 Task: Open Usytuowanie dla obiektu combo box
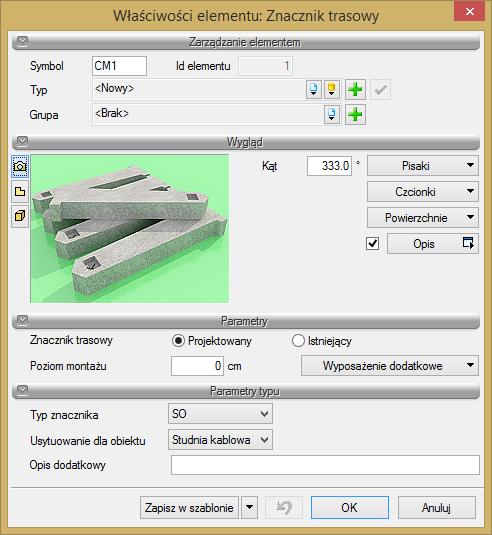point(220,440)
